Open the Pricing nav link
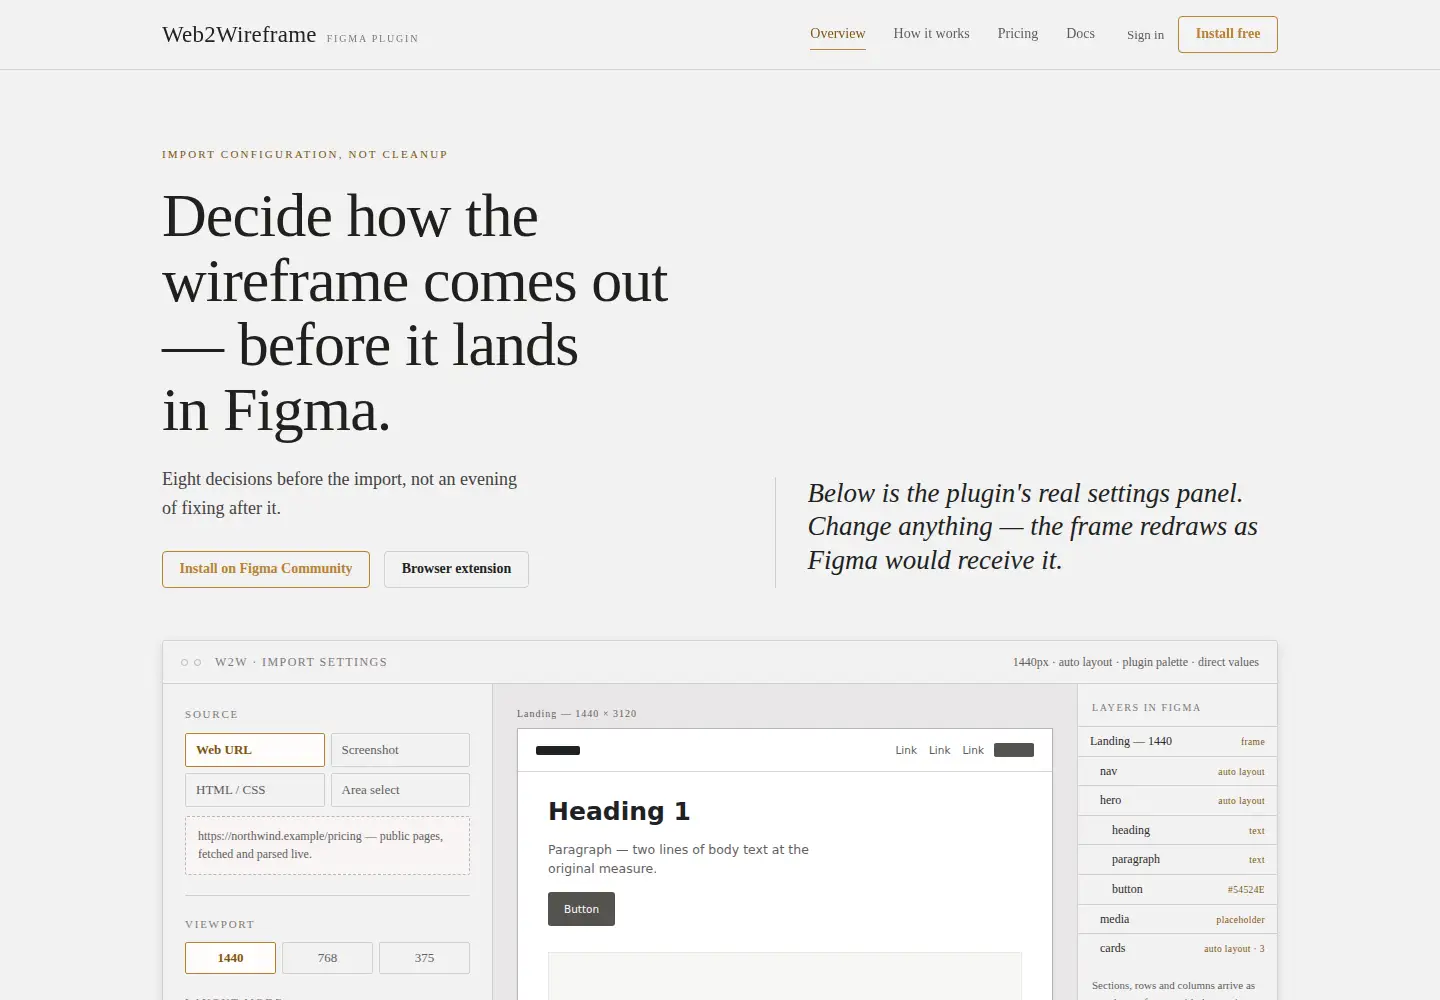This screenshot has width=1440, height=1000. 1017,34
